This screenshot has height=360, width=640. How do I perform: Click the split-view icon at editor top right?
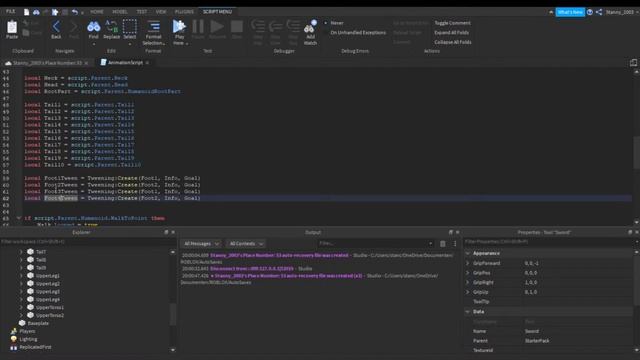[633, 62]
